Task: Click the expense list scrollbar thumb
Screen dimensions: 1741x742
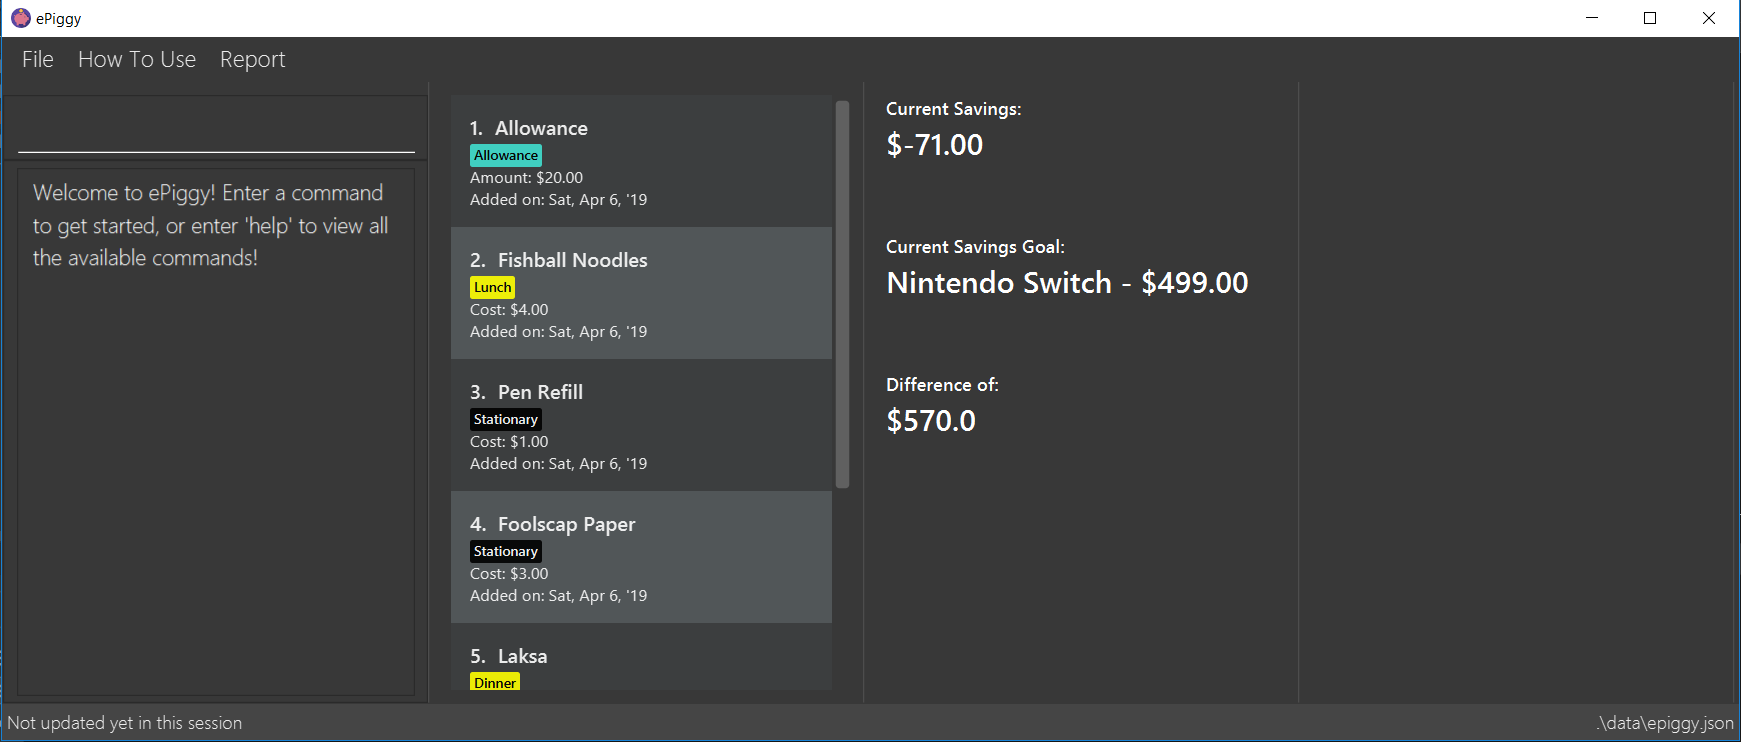Action: pyautogui.click(x=842, y=294)
